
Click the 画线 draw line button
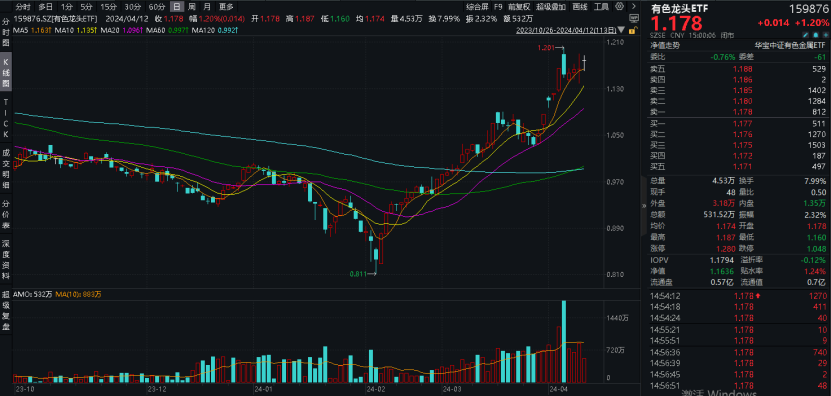580,7
